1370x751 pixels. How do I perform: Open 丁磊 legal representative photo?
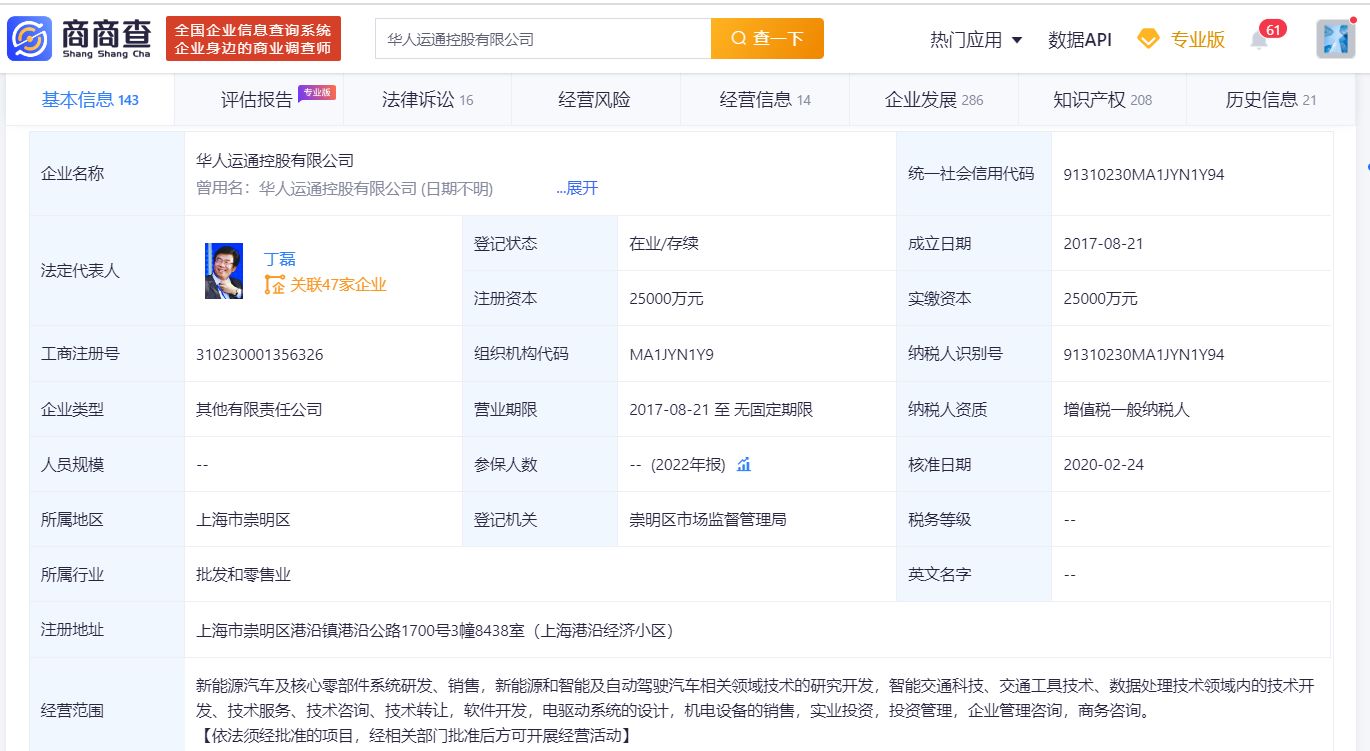224,271
